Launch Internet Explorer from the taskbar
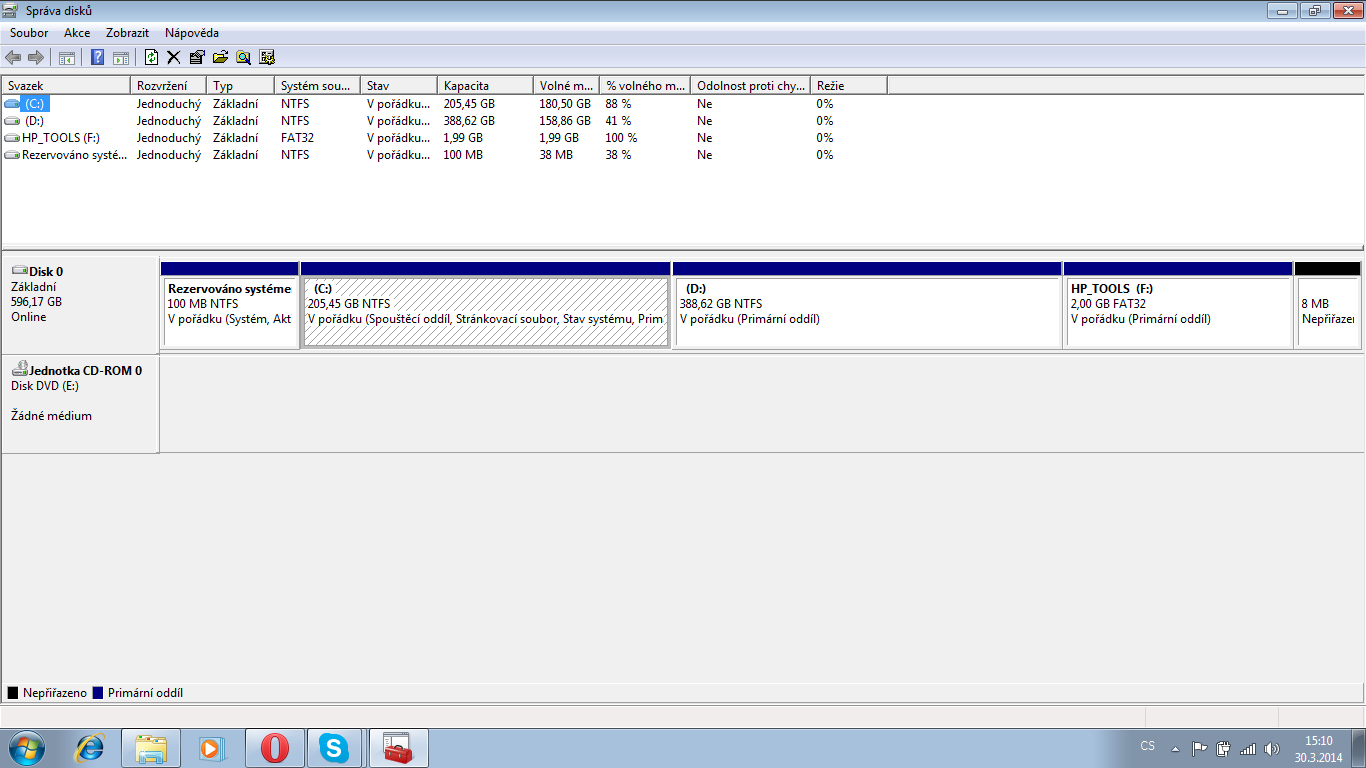This screenshot has width=1366, height=768. 90,747
